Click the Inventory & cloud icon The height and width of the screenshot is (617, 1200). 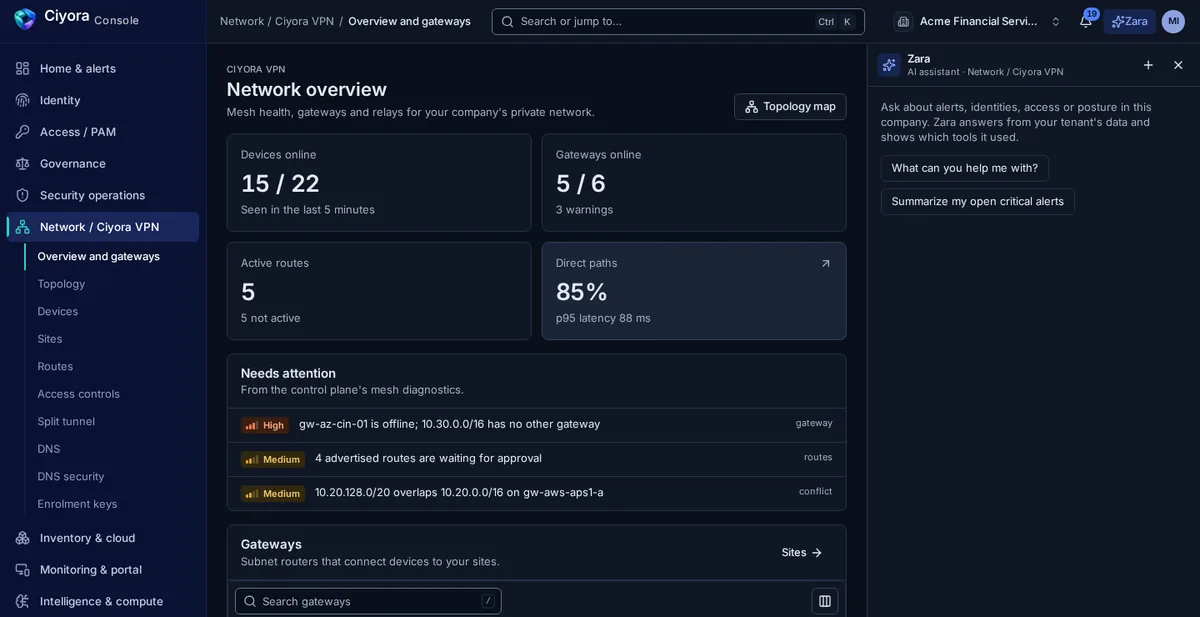[x=22, y=538]
